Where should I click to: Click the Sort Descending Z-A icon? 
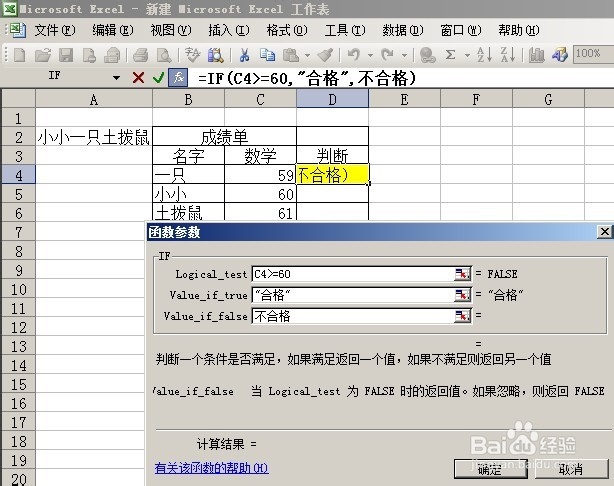tap(508, 55)
